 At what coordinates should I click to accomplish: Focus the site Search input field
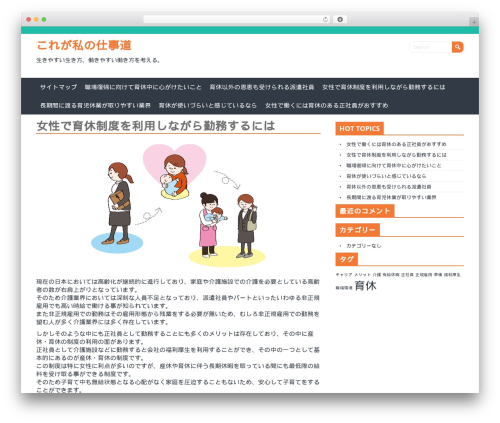[431, 47]
